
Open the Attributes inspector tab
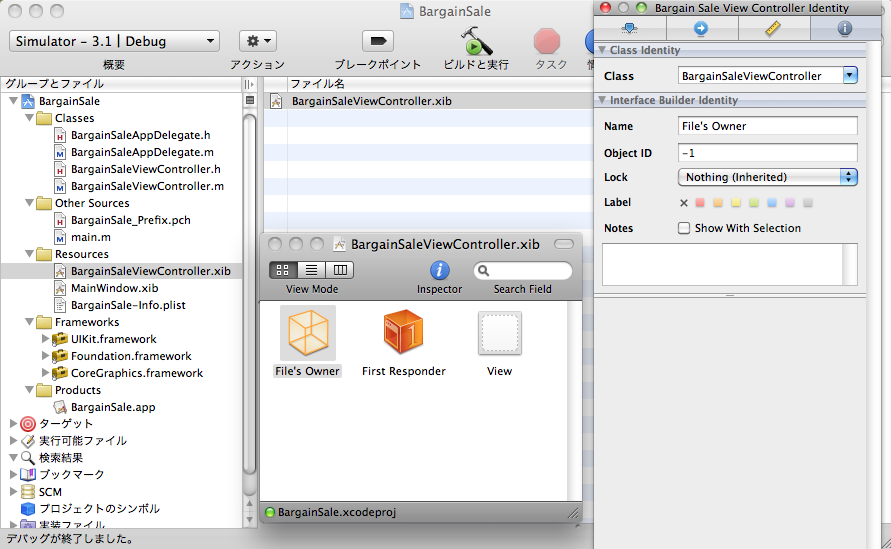click(x=630, y=28)
